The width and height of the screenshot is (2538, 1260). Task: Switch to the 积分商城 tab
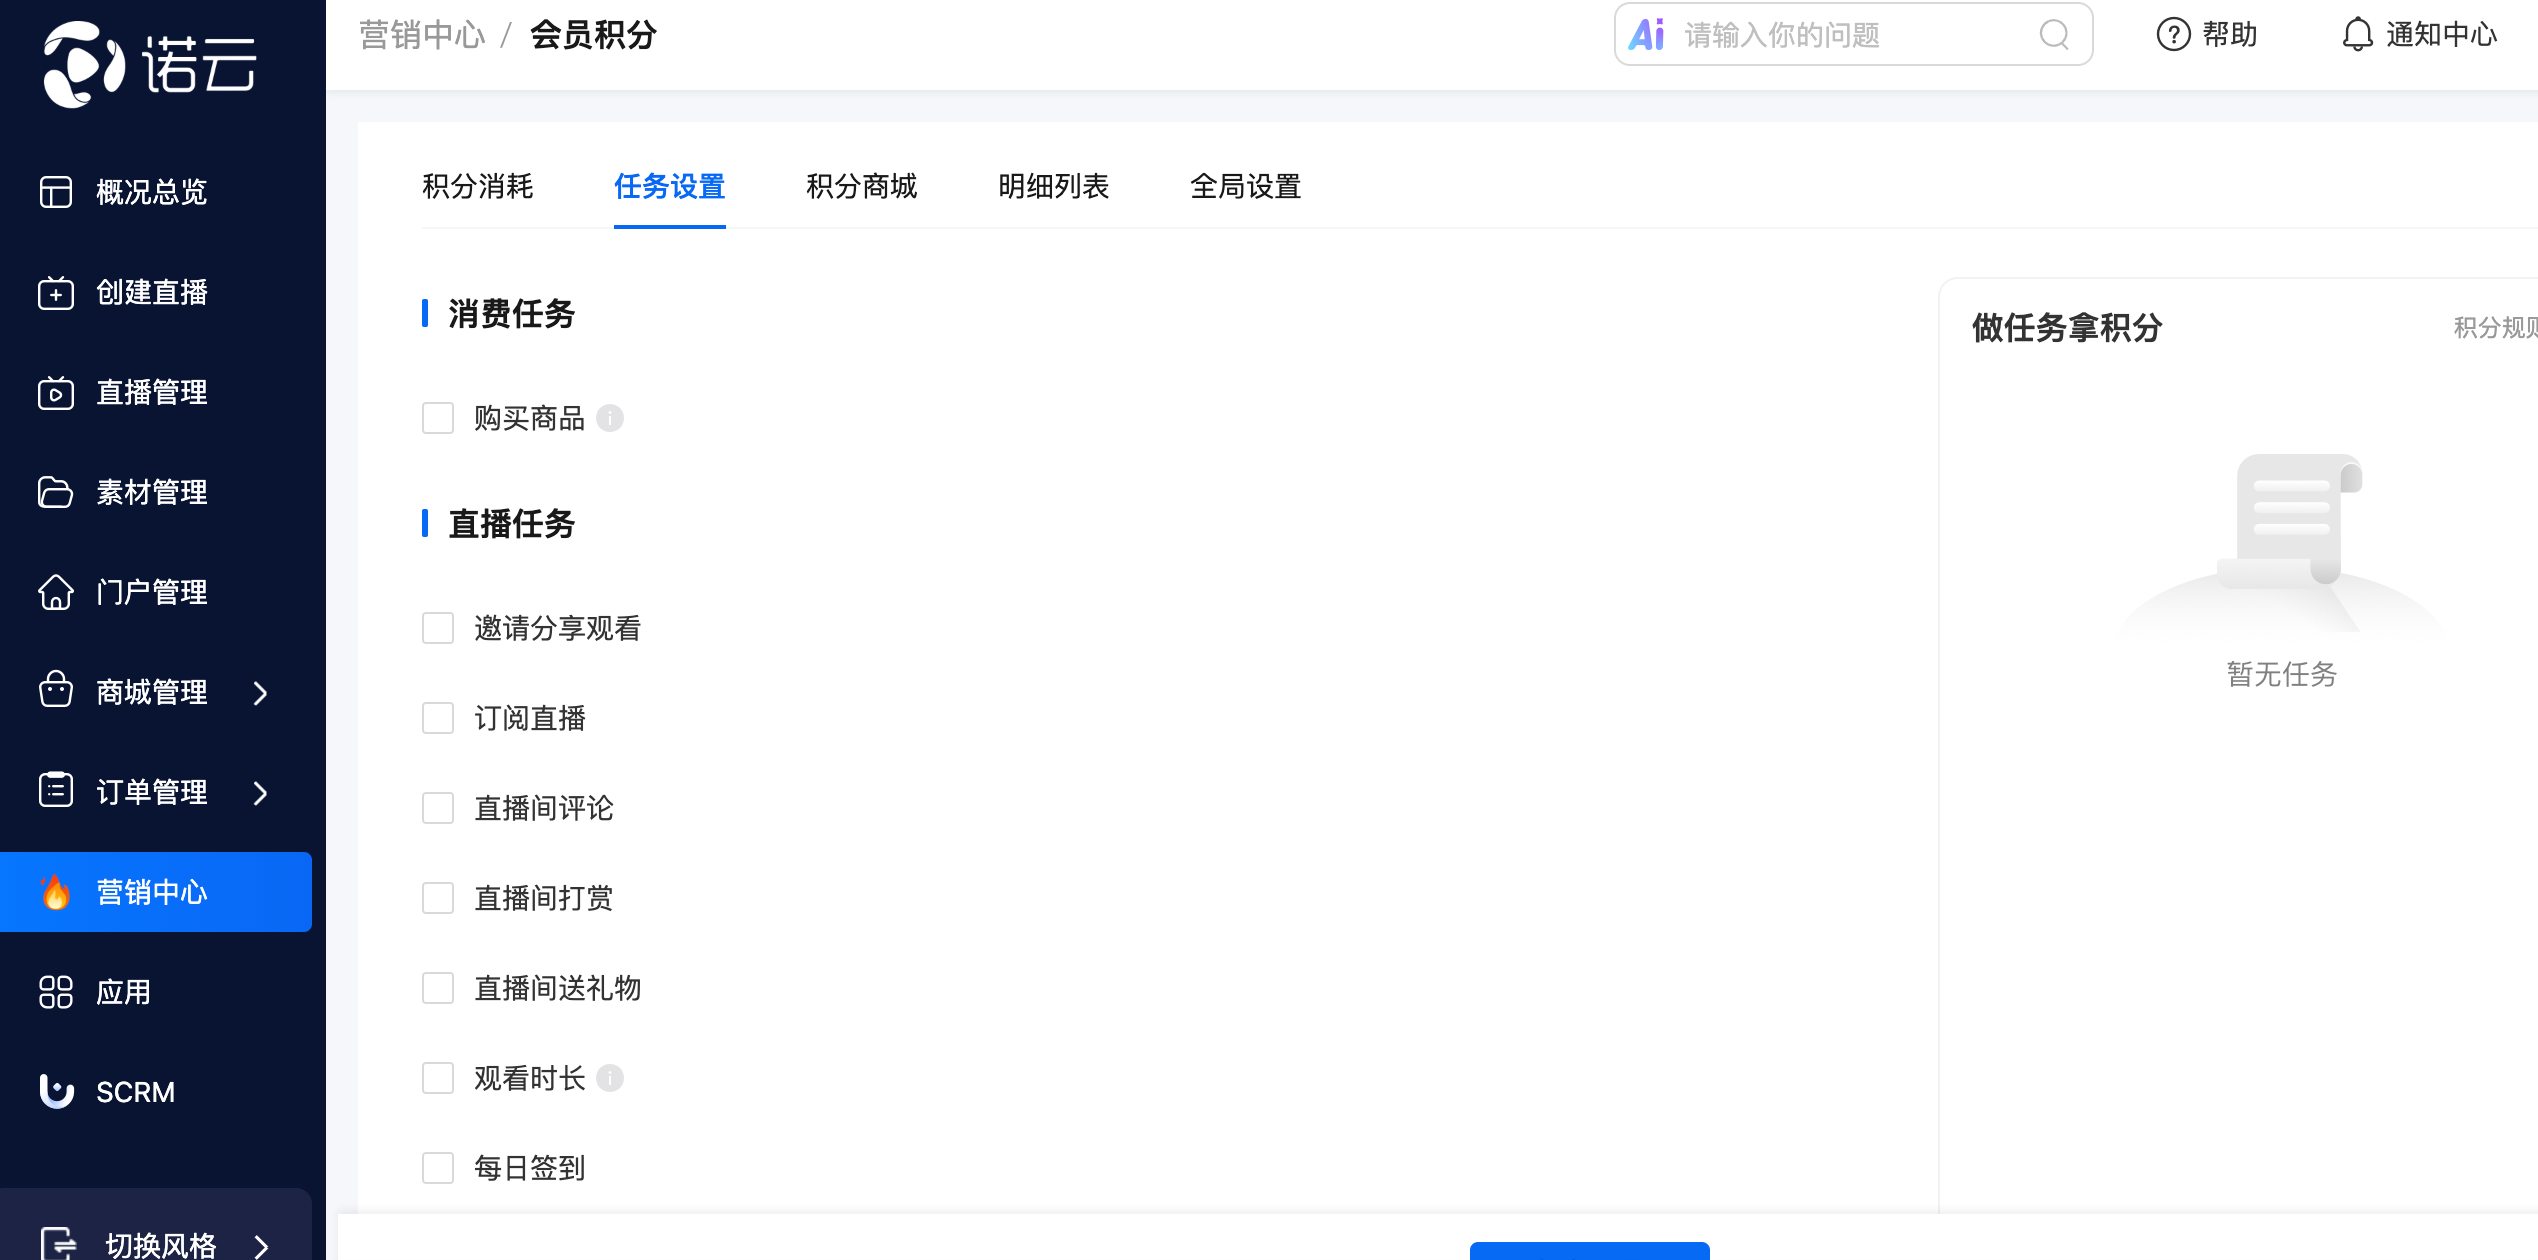pos(861,187)
